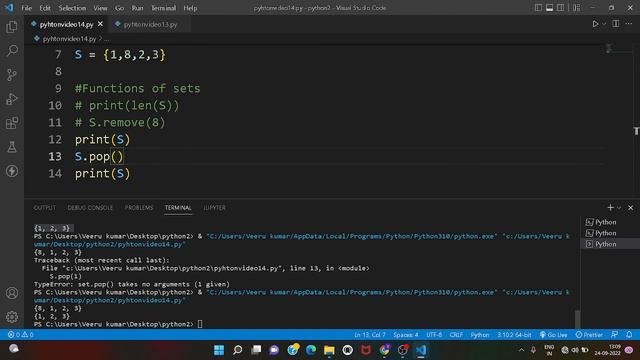Open the Manage gear icon
Viewport: 640px width, 360px height.
coord(12,317)
